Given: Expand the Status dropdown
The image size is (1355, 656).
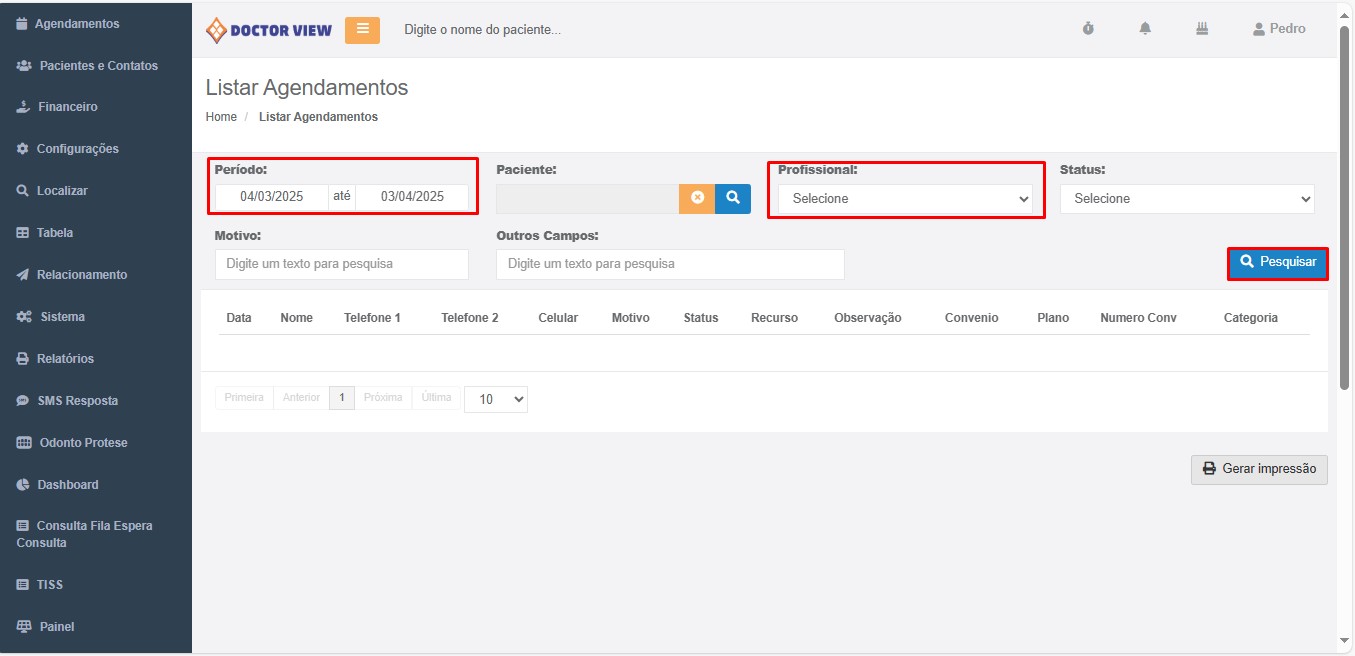Looking at the screenshot, I should 1187,199.
